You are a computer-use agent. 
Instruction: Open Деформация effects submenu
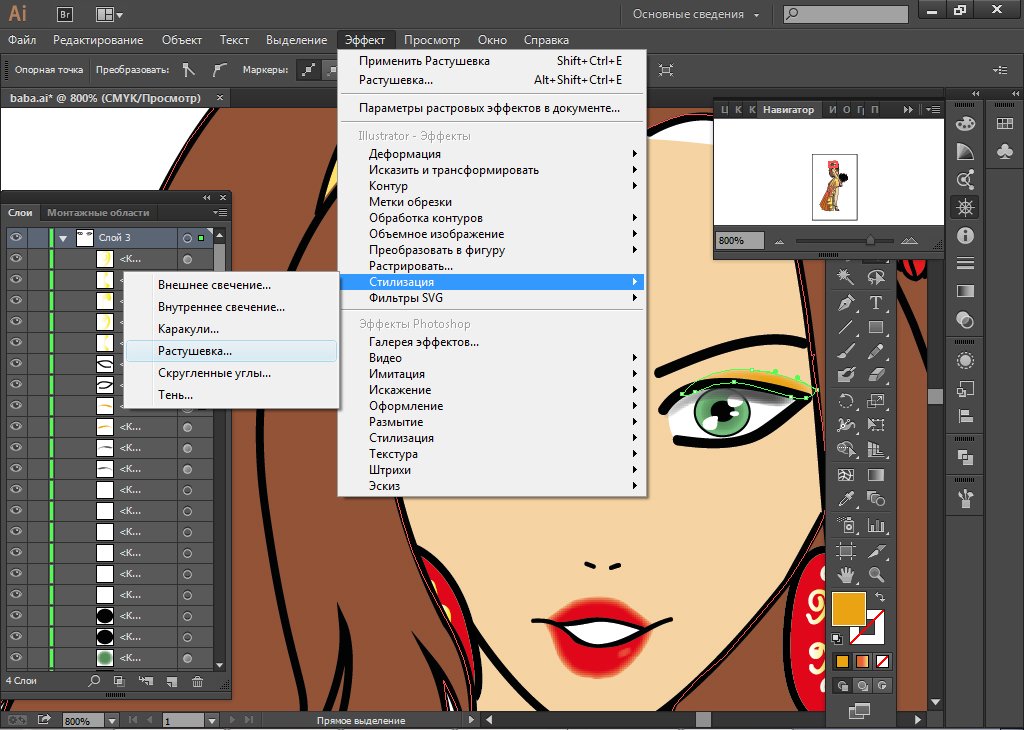[492, 154]
